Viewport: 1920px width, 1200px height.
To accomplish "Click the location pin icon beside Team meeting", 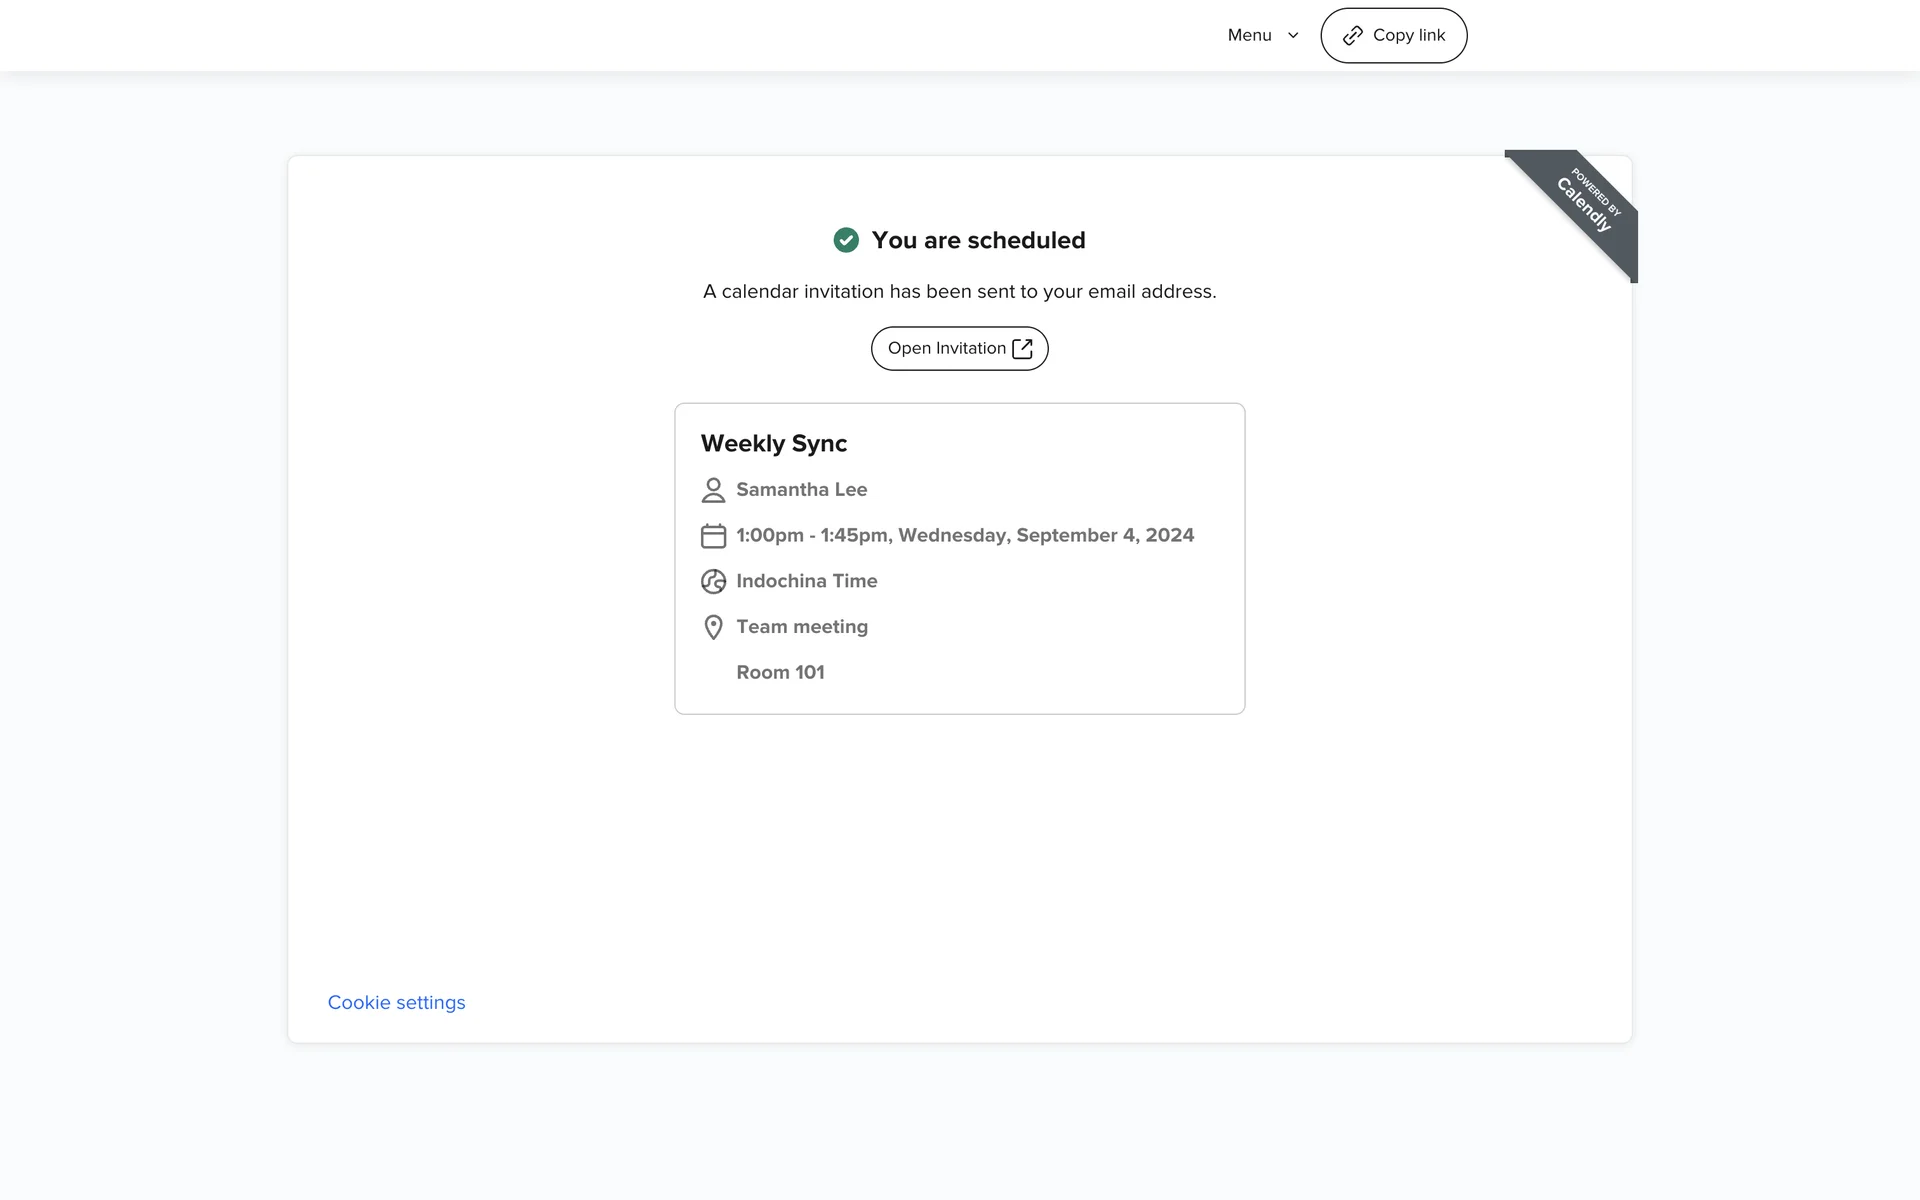I will [713, 627].
